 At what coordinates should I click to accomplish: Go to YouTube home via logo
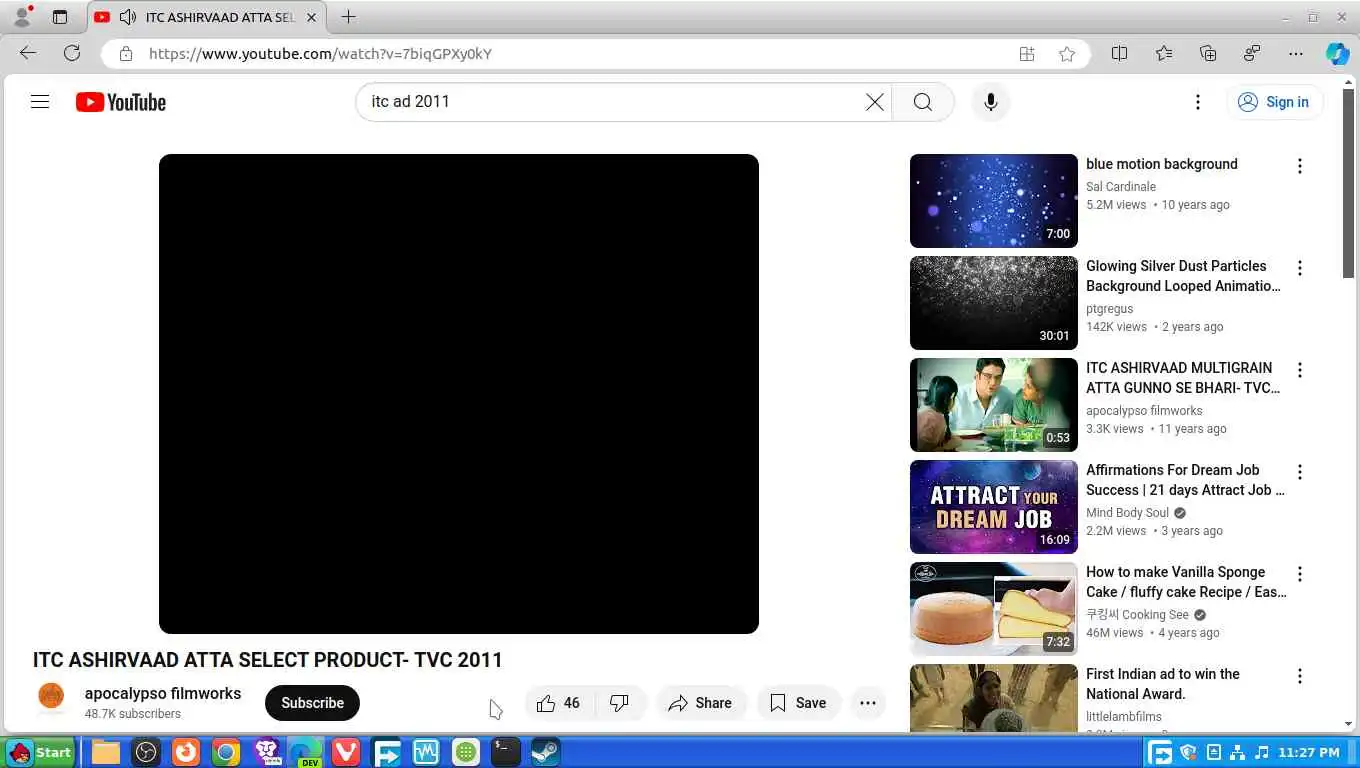coord(121,102)
